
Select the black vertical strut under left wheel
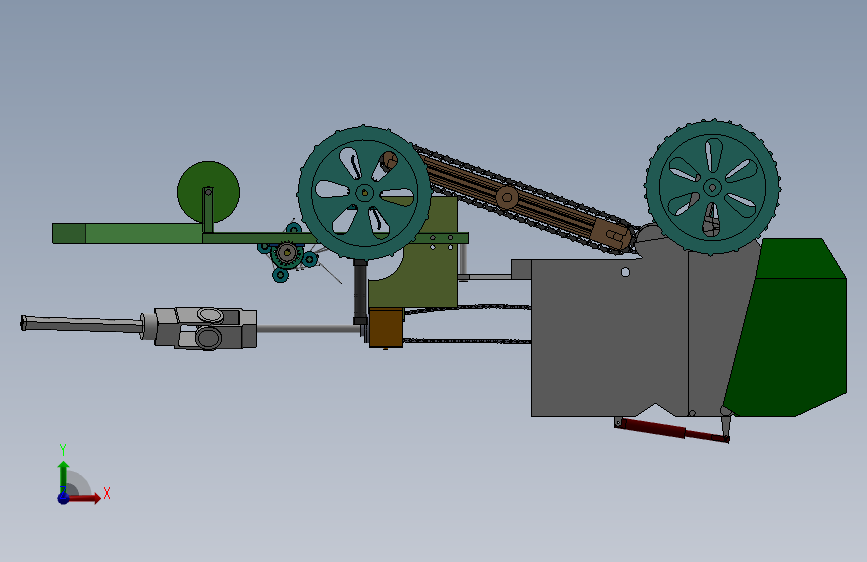360,292
